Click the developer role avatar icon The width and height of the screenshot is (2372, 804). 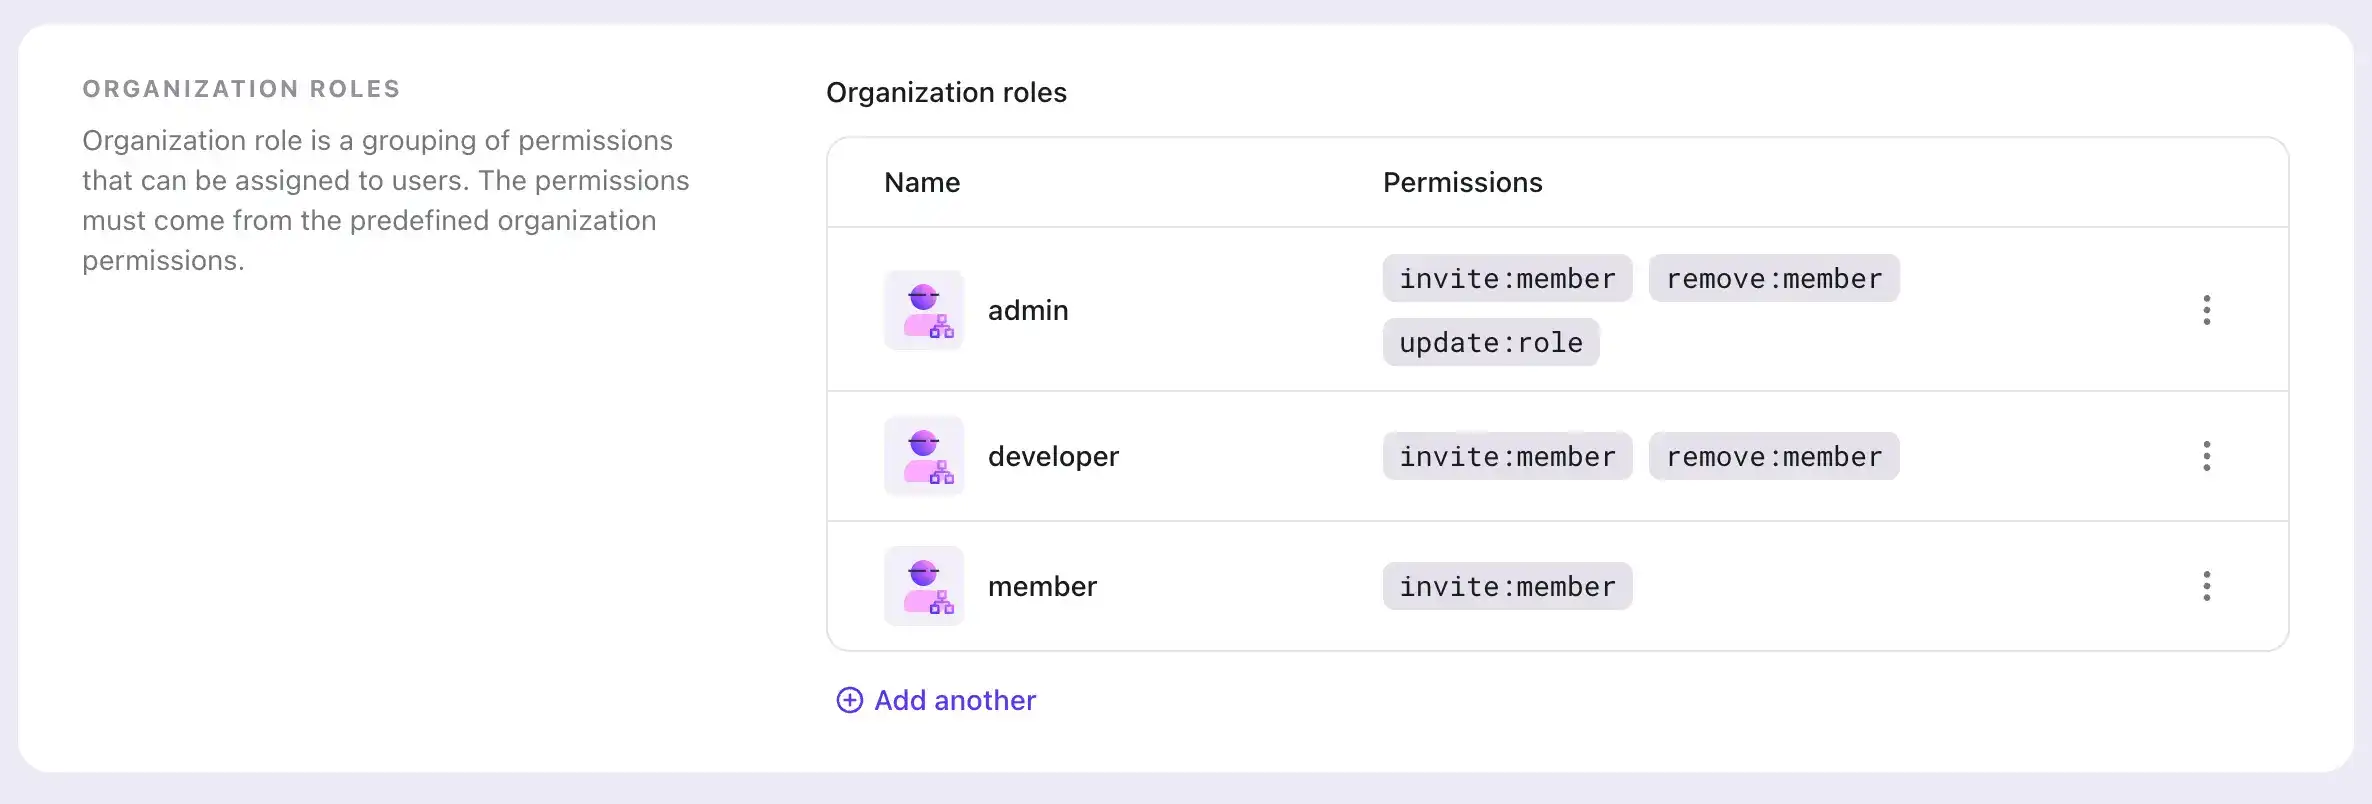point(924,456)
